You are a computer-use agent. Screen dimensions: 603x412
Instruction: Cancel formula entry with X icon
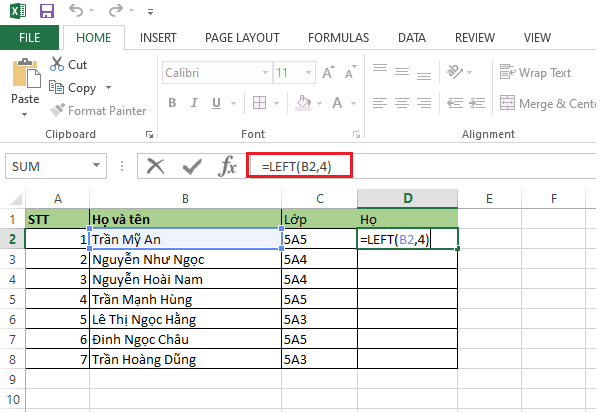point(155,166)
